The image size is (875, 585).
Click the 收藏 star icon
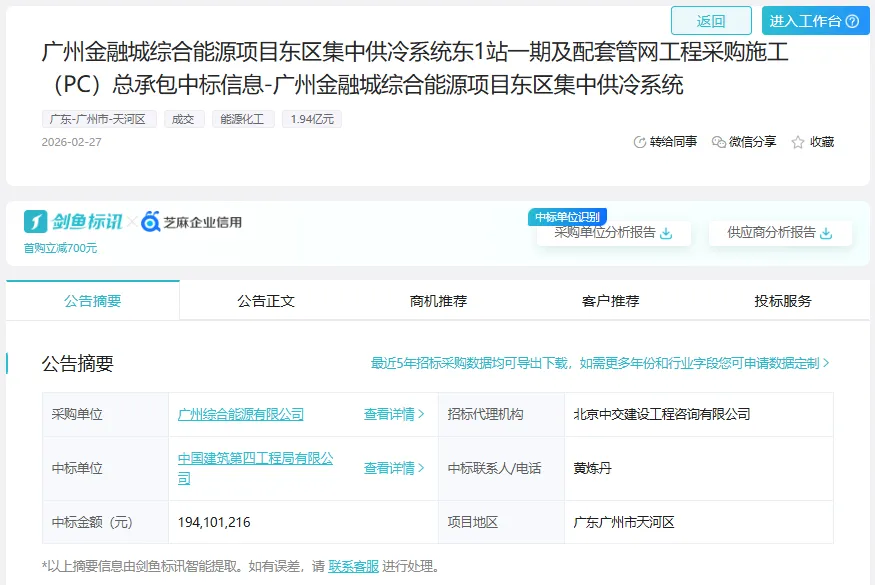798,142
